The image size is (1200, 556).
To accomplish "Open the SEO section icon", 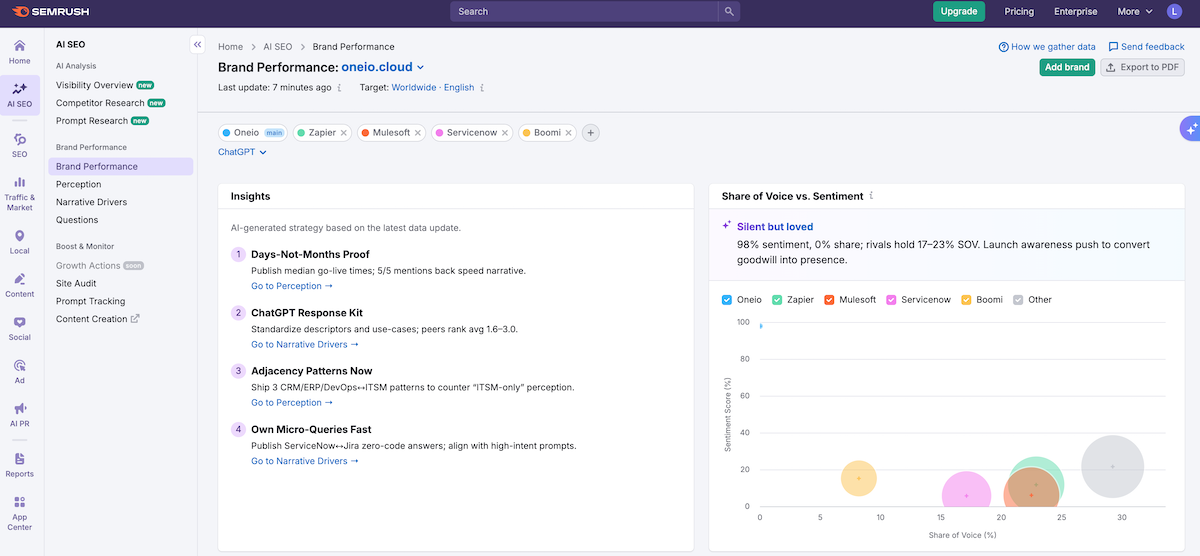I will click(x=20, y=145).
